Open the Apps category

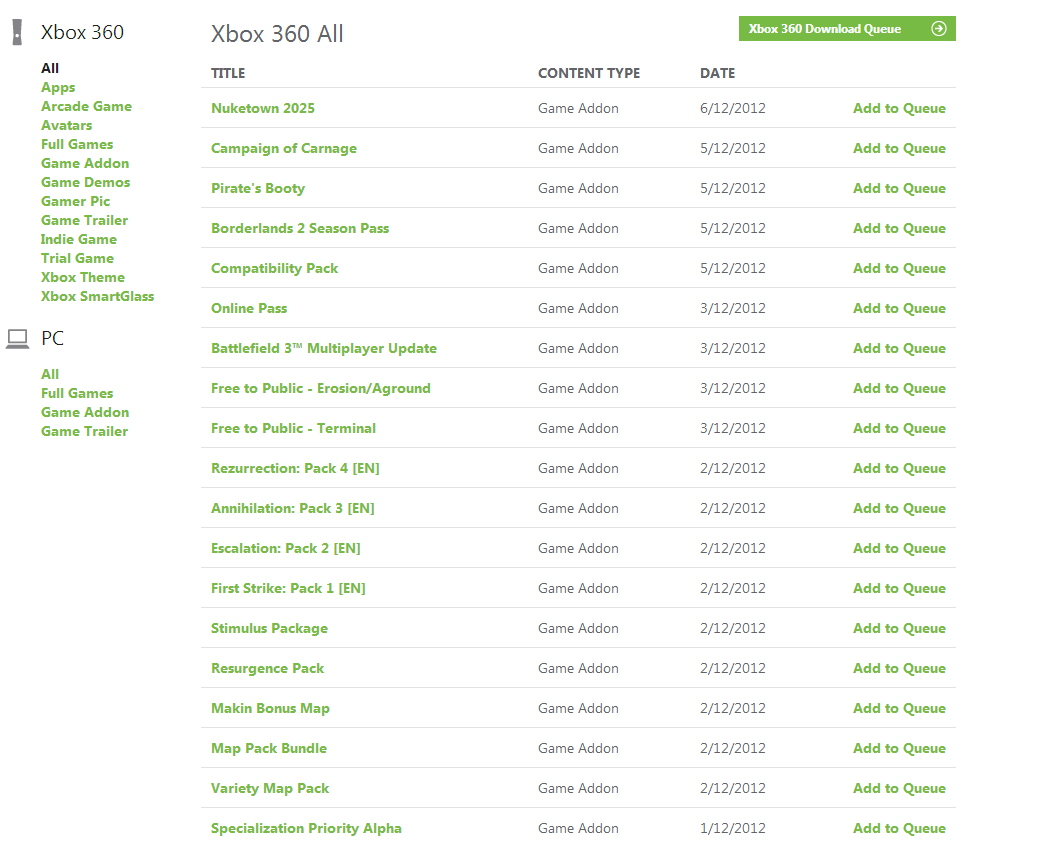click(x=58, y=87)
